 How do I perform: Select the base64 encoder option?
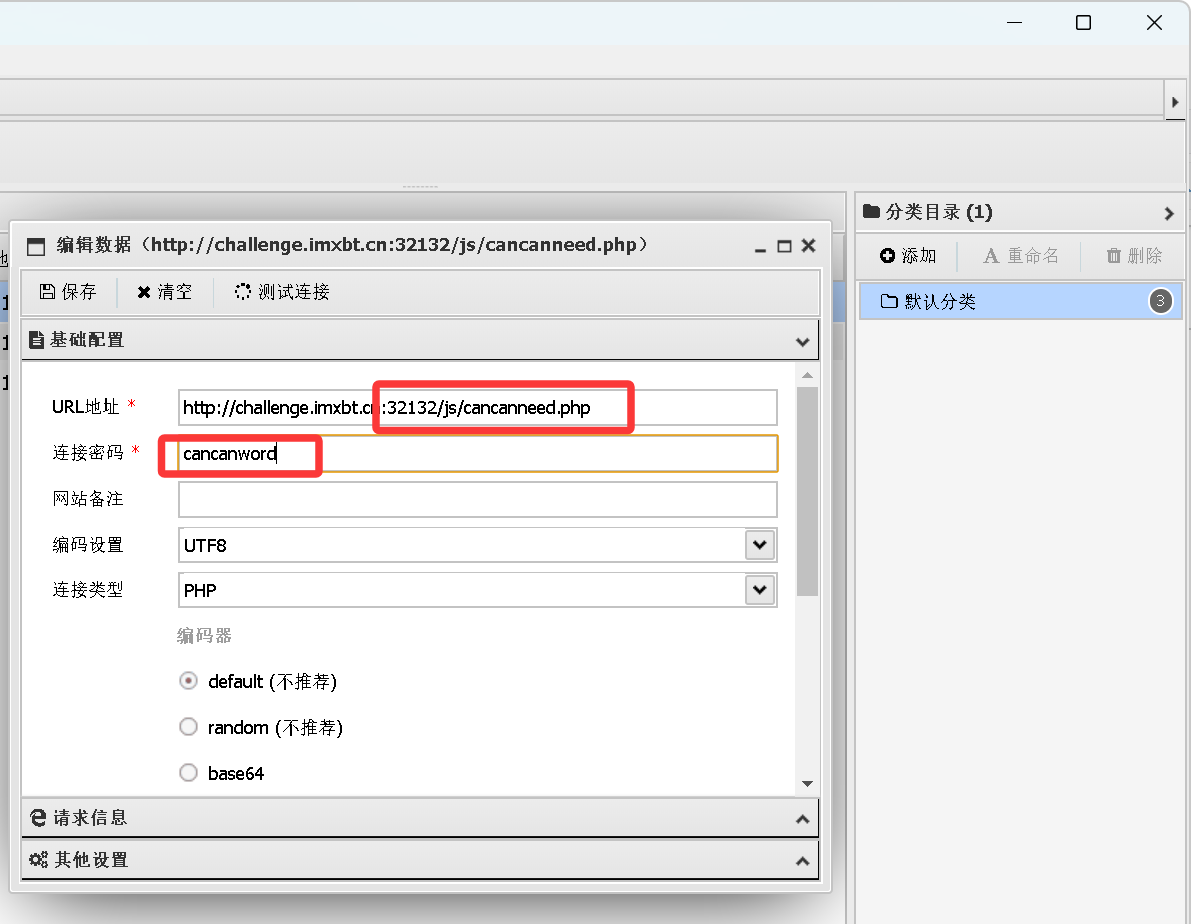tap(188, 773)
